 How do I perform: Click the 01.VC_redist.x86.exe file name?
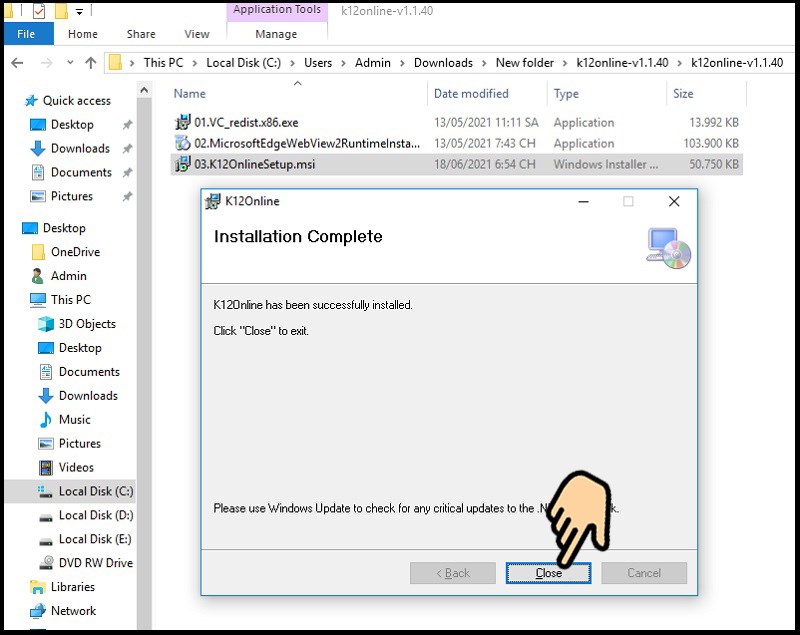tap(246, 122)
